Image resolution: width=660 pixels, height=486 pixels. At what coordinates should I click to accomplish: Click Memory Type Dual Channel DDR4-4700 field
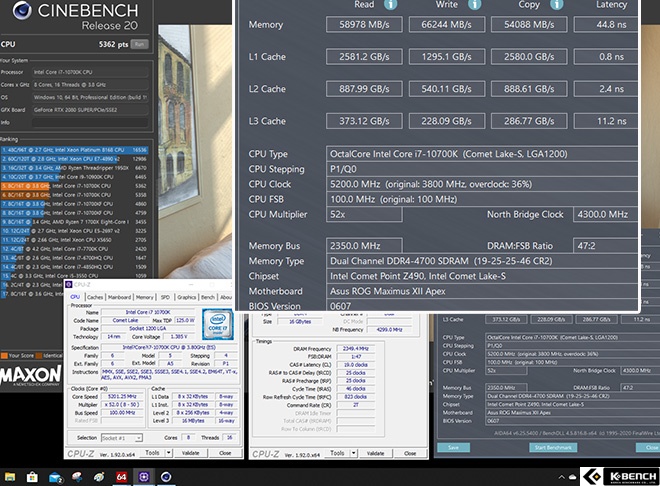click(x=482, y=261)
